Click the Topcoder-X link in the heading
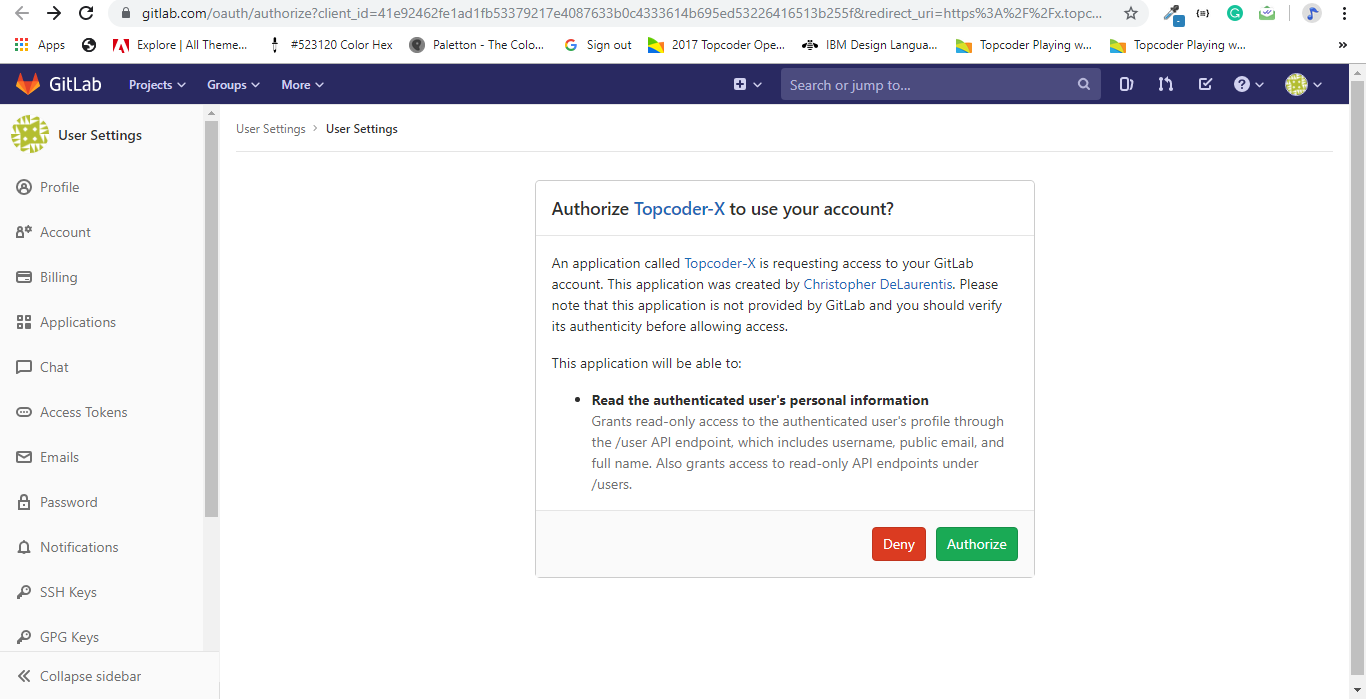 coord(679,209)
